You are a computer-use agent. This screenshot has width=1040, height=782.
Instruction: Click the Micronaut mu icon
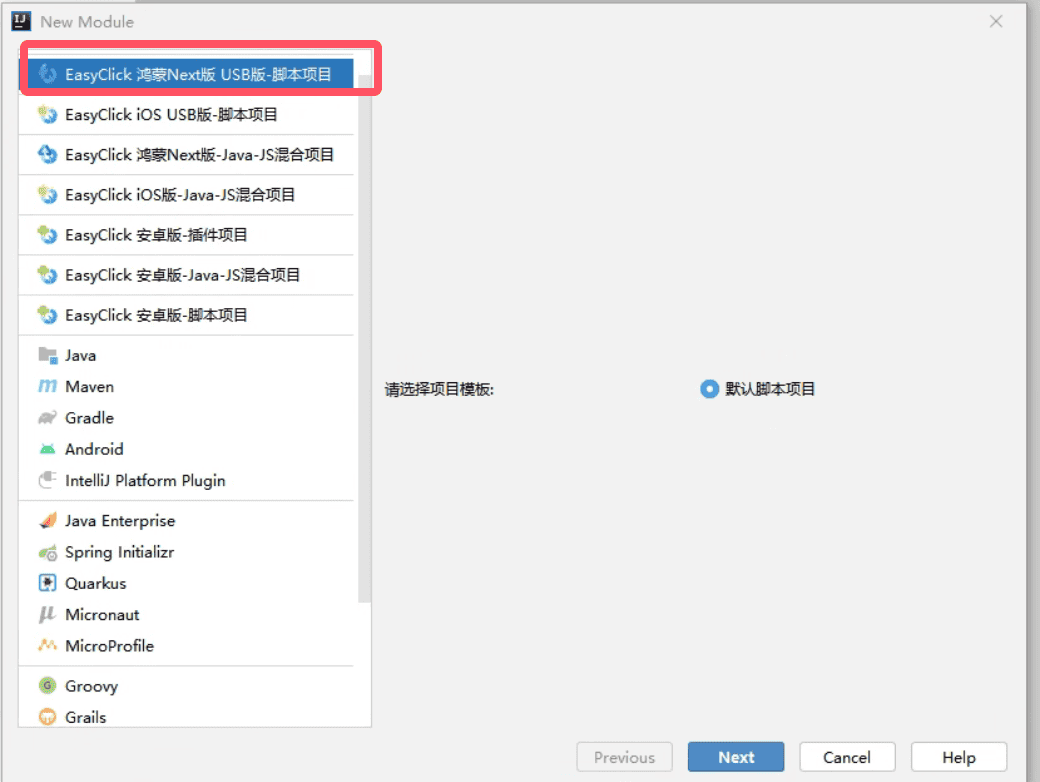click(x=47, y=615)
